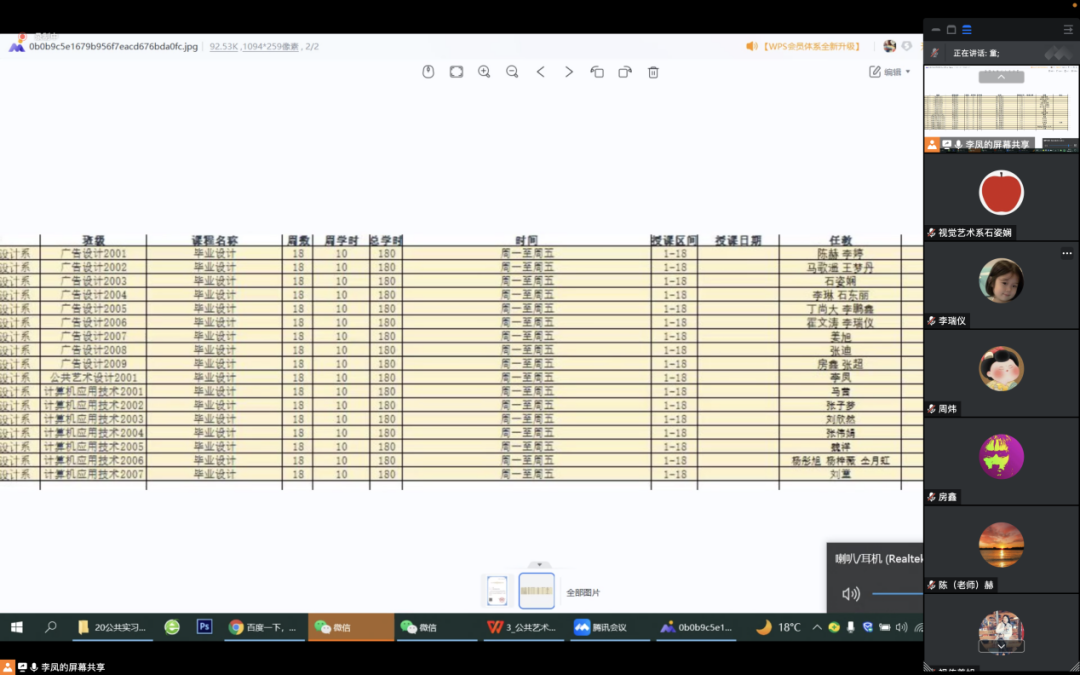Click the WPS会员体系全新升级 link
Image resolution: width=1080 pixels, height=675 pixels.
[x=803, y=46]
